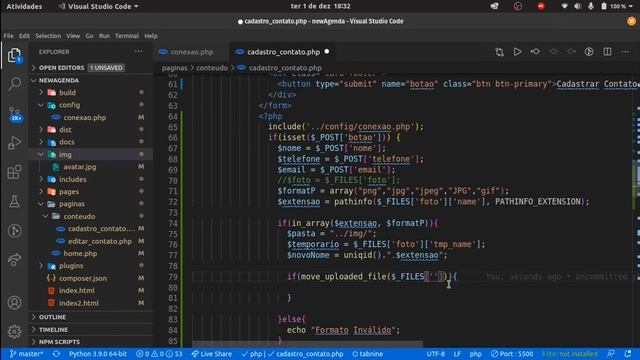Screen dimensions: 640x360
Task: Open the Help menu
Action: pos(151,36)
